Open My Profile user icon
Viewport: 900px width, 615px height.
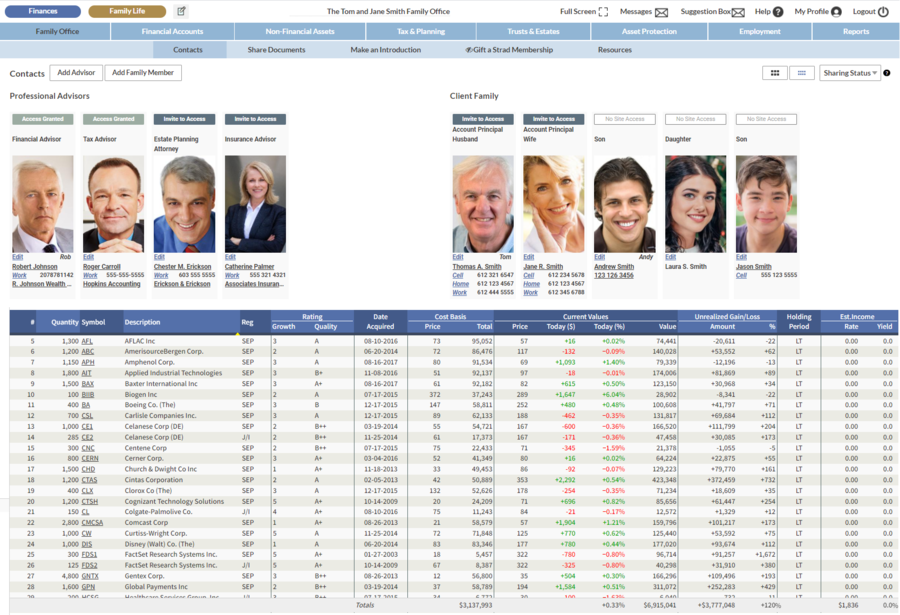[836, 12]
